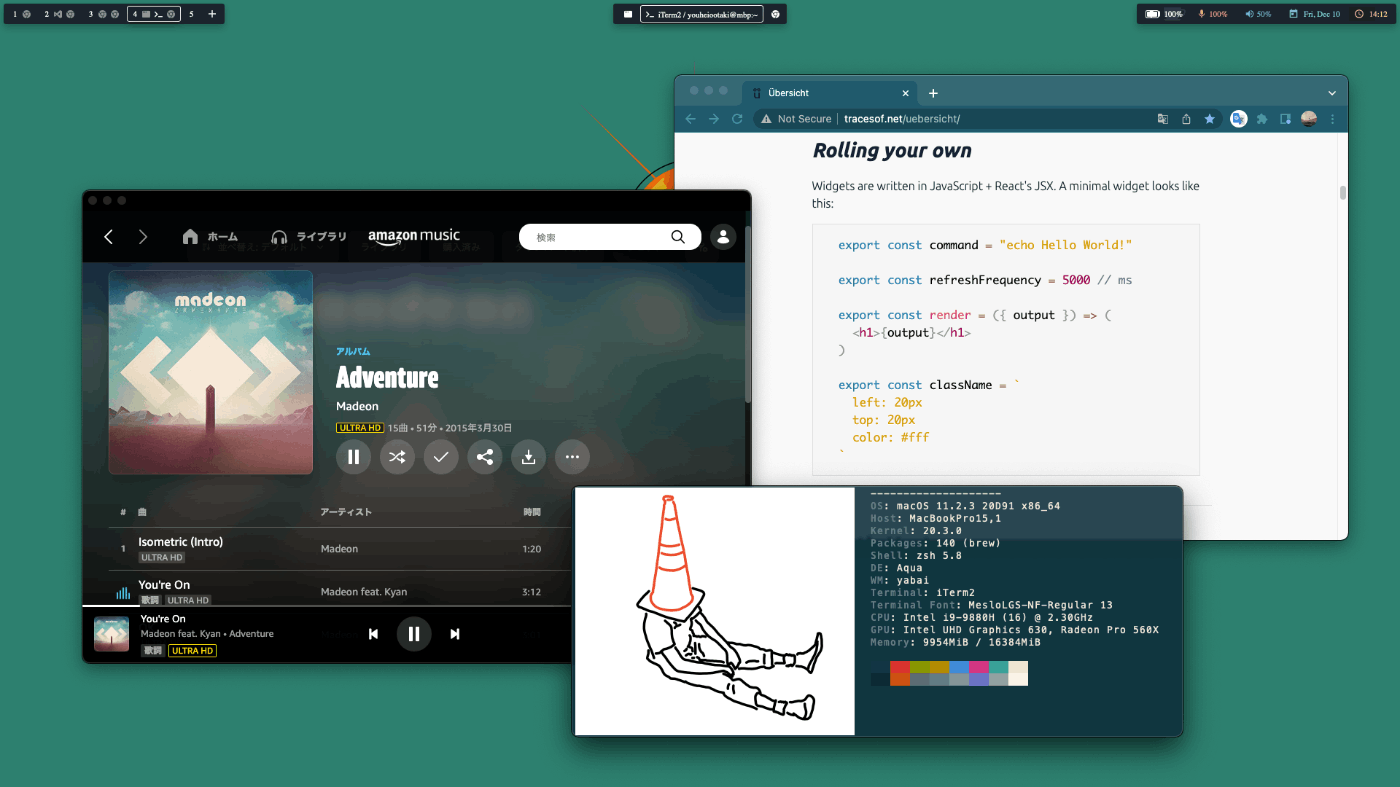Share the Adventure album
This screenshot has width=1400, height=787.
[x=485, y=457]
